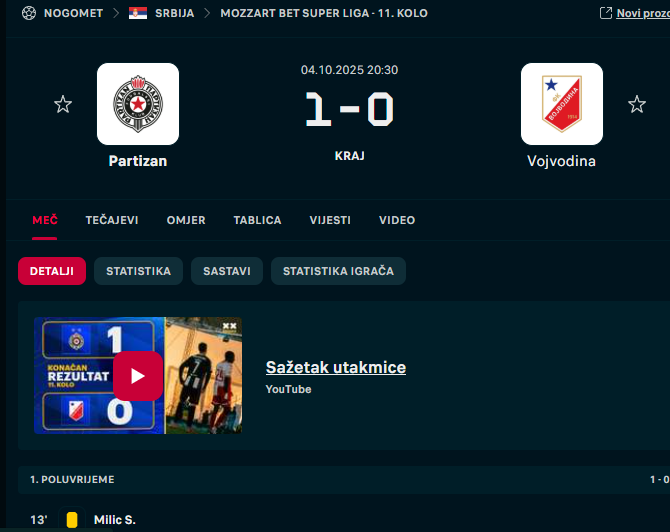This screenshot has width=670, height=532.
Task: Open the SASTAVI lineups view
Action: pyautogui.click(x=227, y=271)
